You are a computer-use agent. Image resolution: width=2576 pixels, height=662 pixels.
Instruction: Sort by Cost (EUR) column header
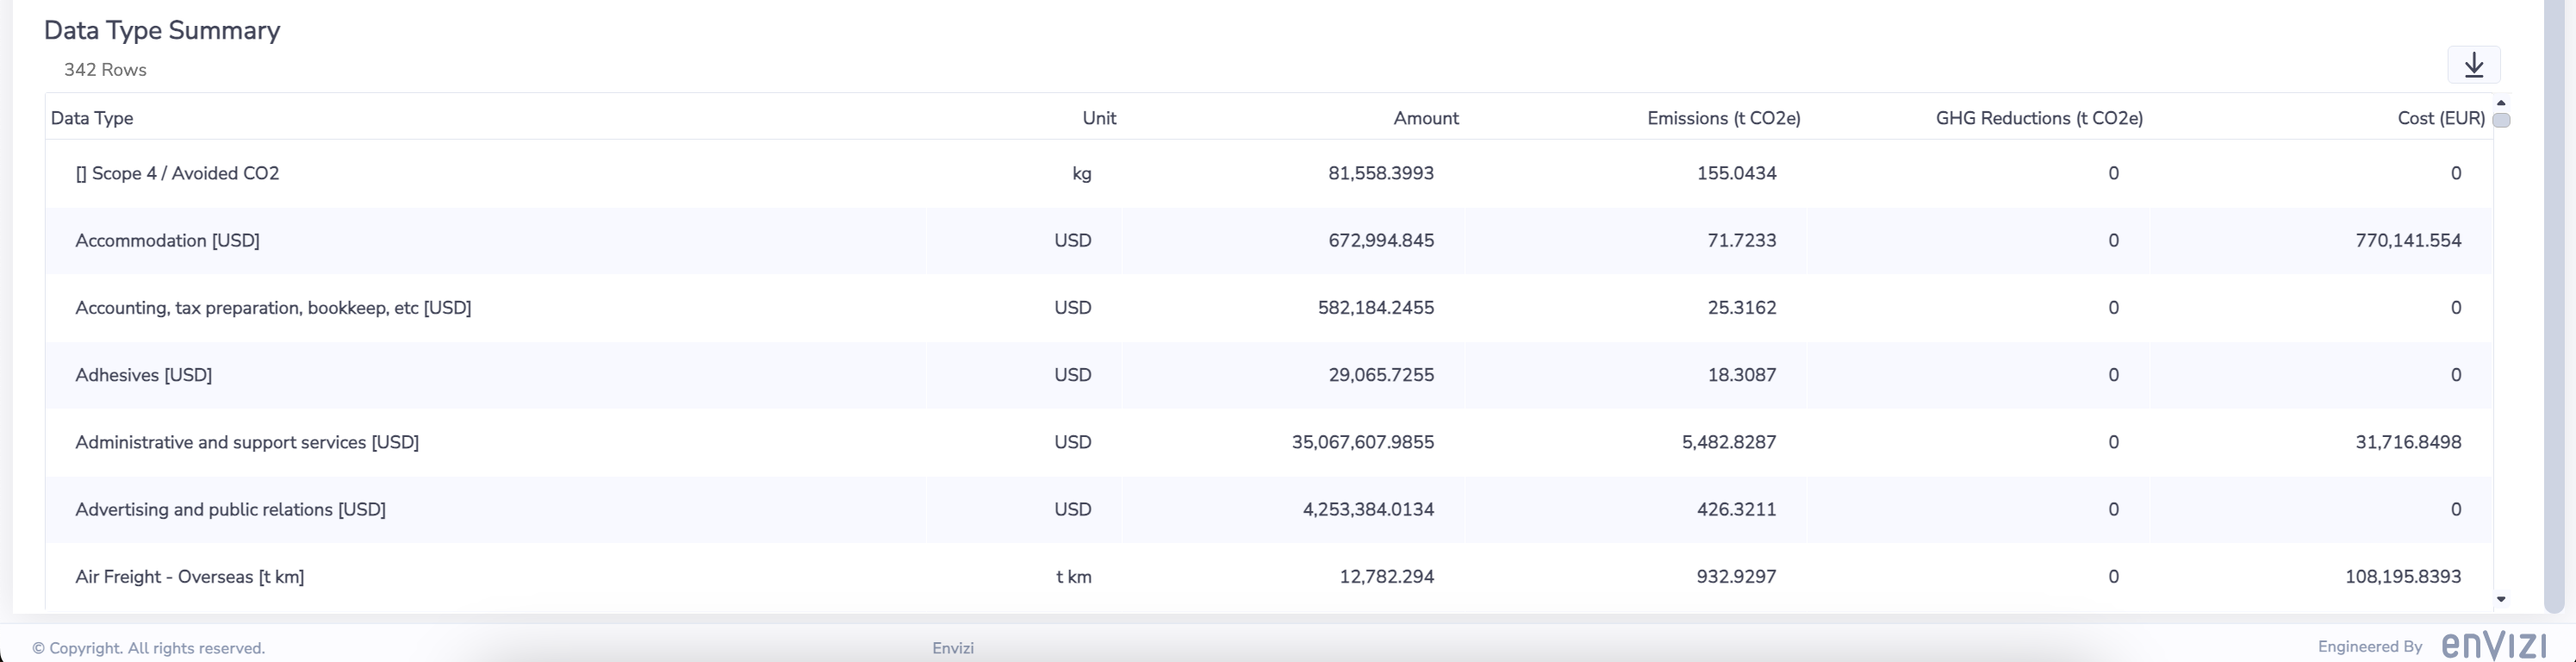(x=2440, y=118)
